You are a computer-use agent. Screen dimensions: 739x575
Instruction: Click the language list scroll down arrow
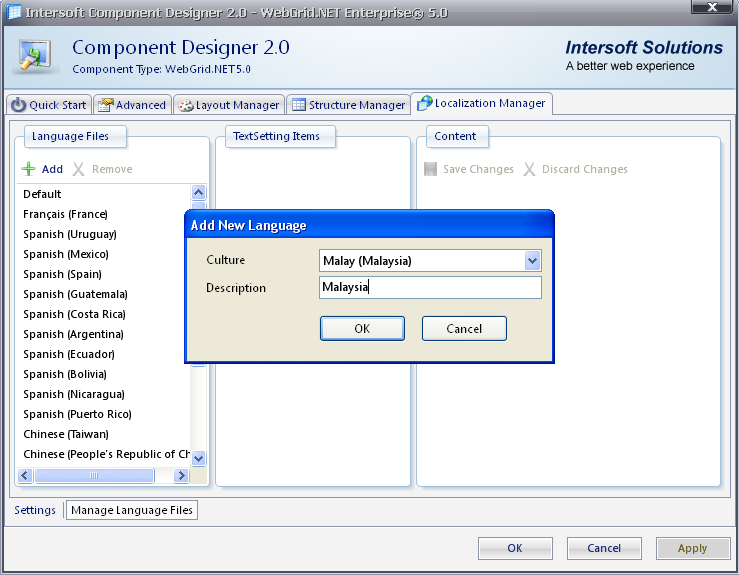(x=198, y=458)
